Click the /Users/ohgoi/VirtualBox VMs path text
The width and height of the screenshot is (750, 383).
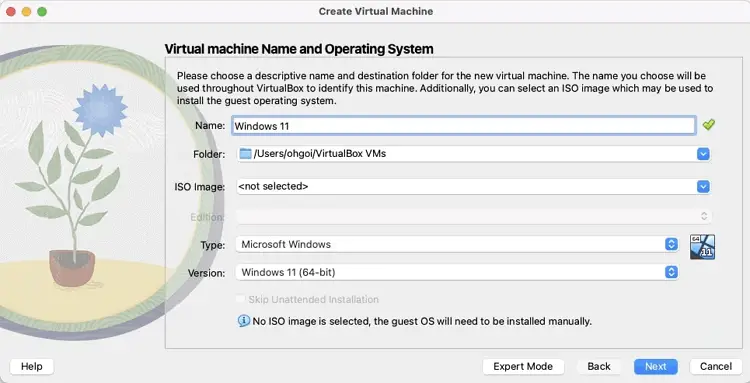click(320, 154)
